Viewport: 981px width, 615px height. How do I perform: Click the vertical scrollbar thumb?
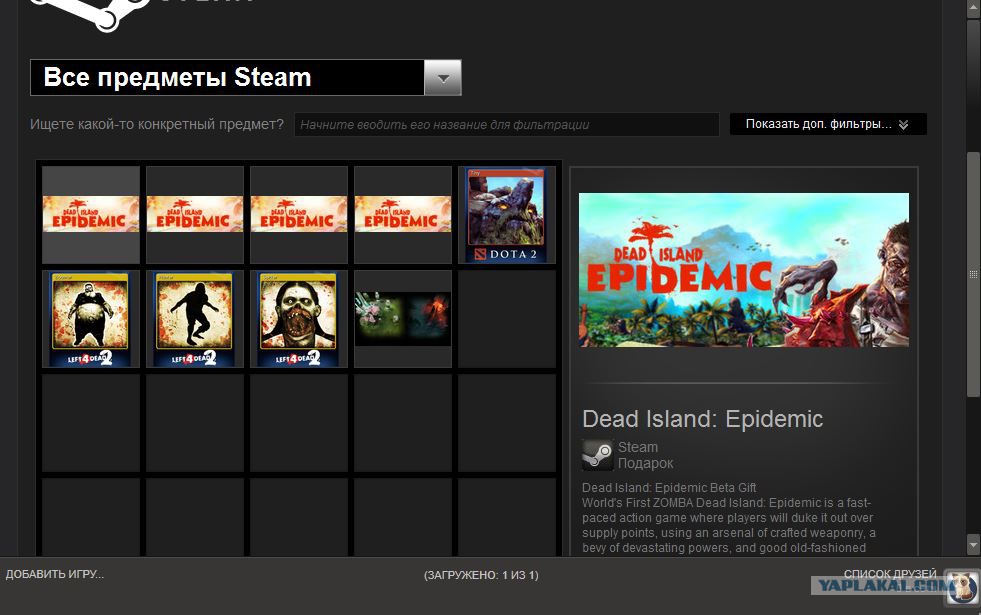coord(973,274)
